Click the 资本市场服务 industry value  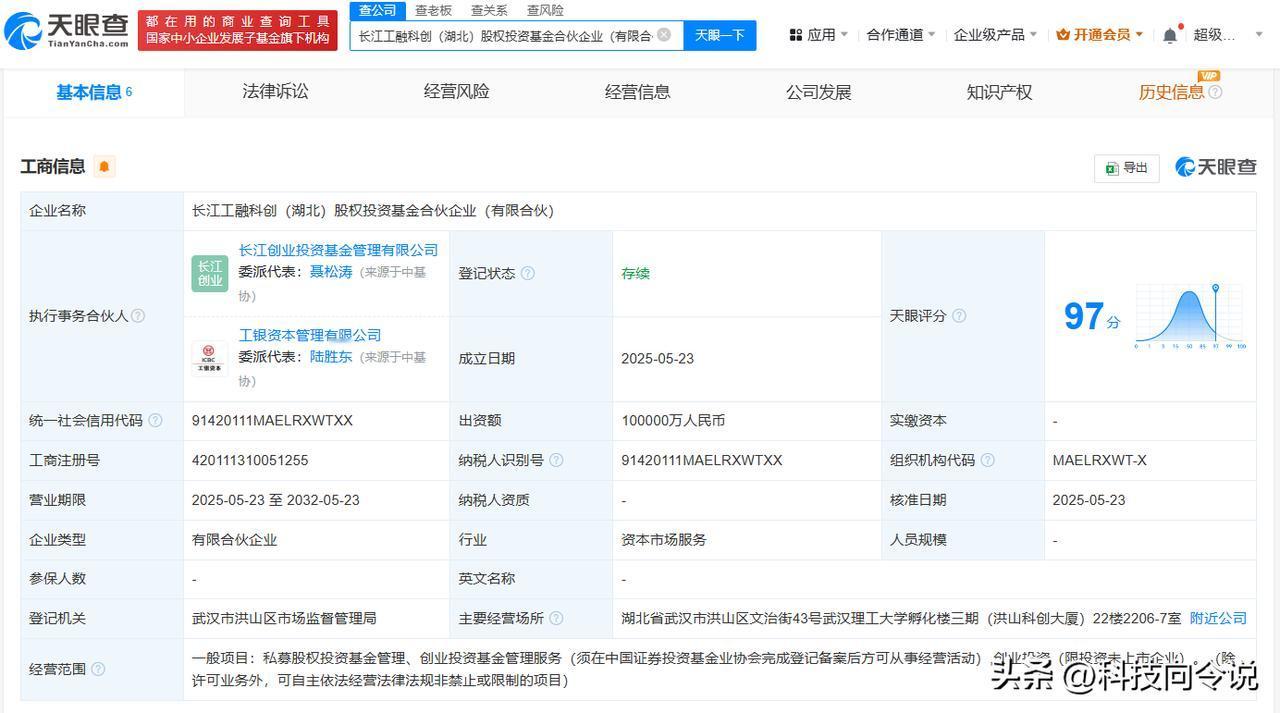tap(664, 539)
